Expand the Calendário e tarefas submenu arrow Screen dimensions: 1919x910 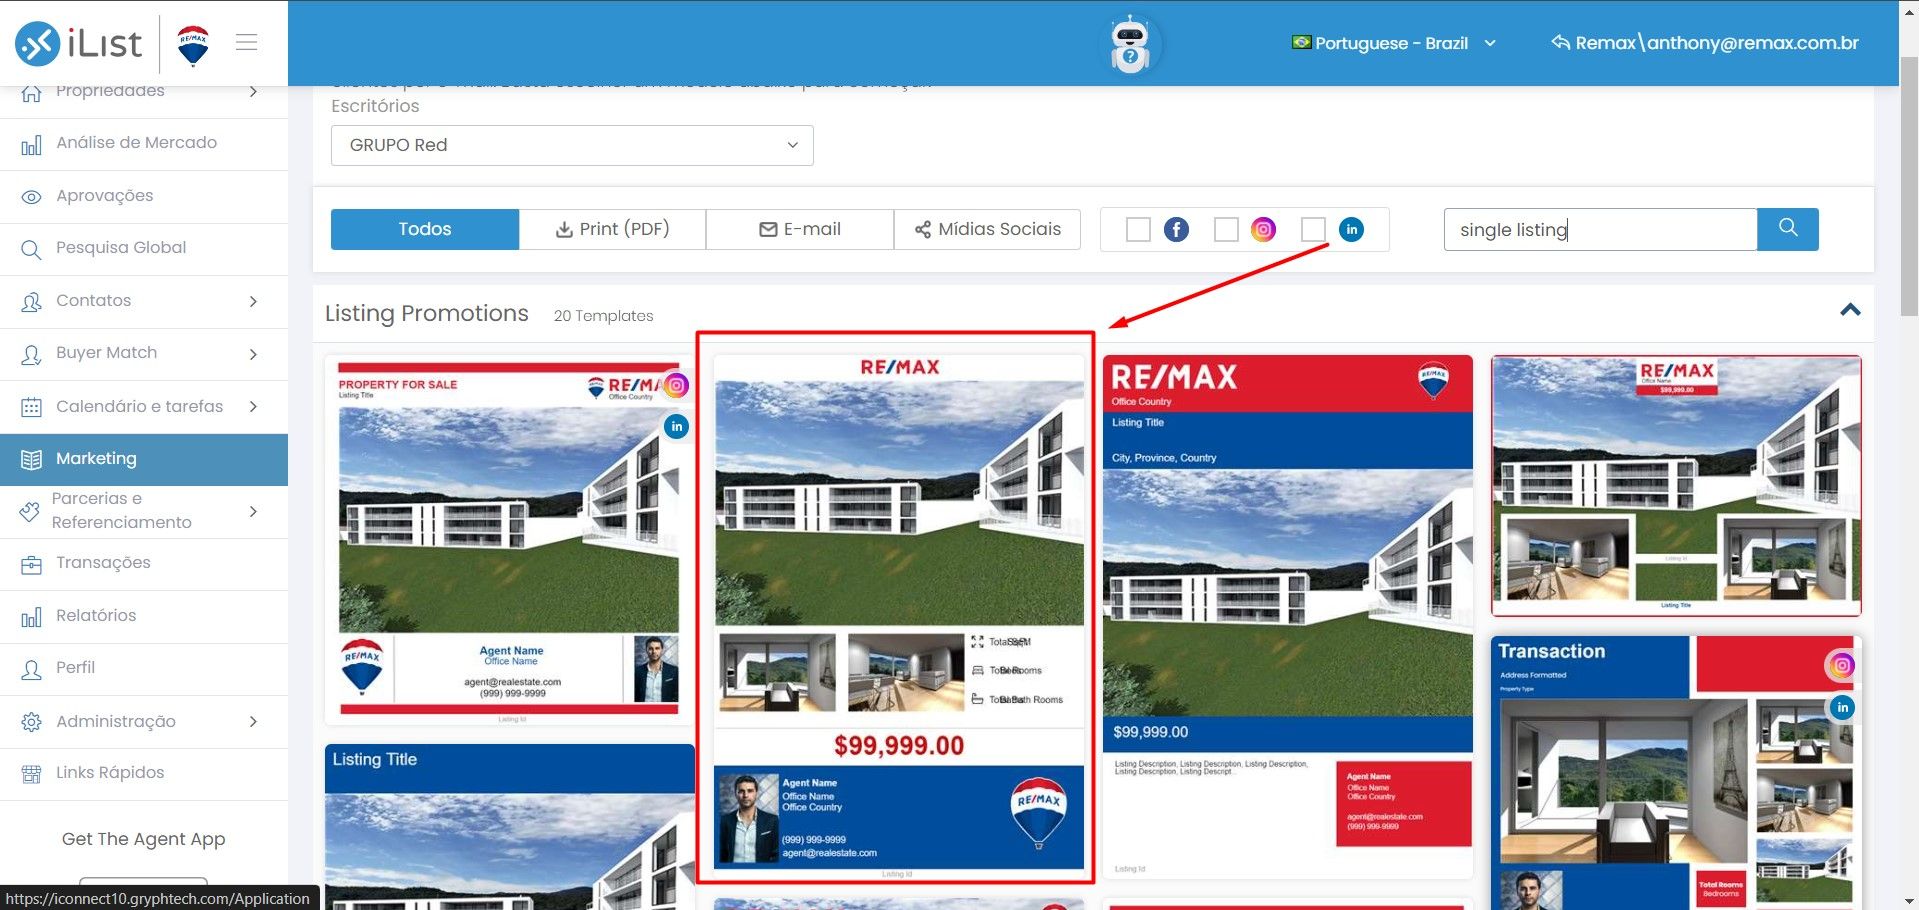pyautogui.click(x=253, y=406)
